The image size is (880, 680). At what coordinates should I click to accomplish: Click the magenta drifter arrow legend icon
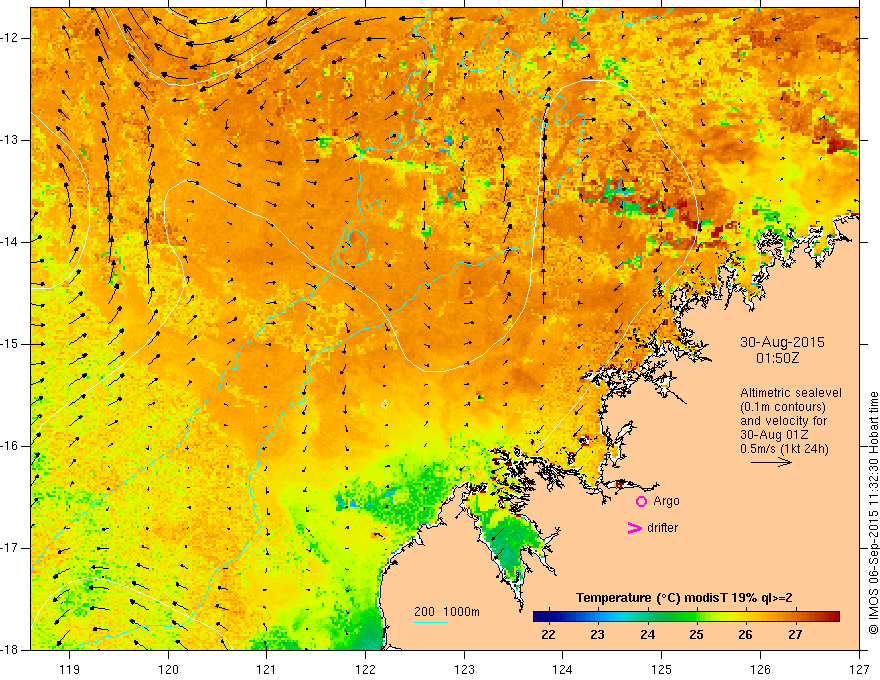point(634,528)
